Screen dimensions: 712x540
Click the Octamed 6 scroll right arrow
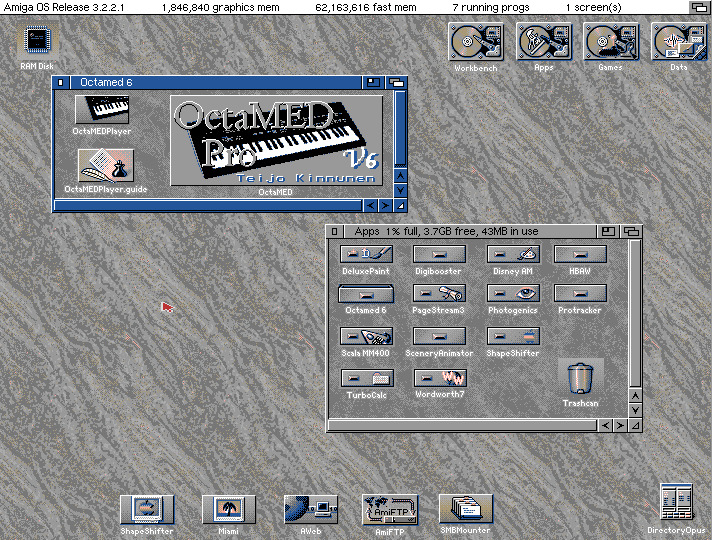(x=385, y=206)
